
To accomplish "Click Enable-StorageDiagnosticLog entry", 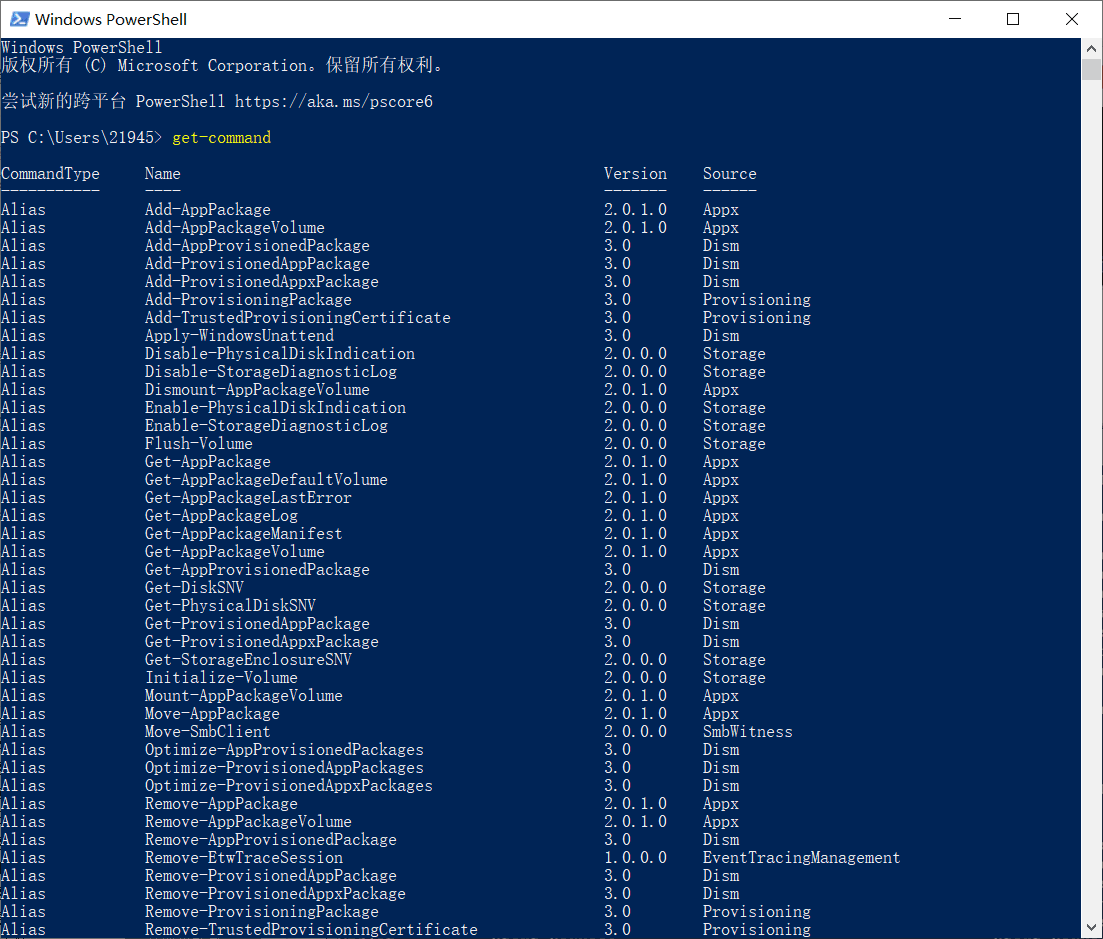I will coord(266,426).
